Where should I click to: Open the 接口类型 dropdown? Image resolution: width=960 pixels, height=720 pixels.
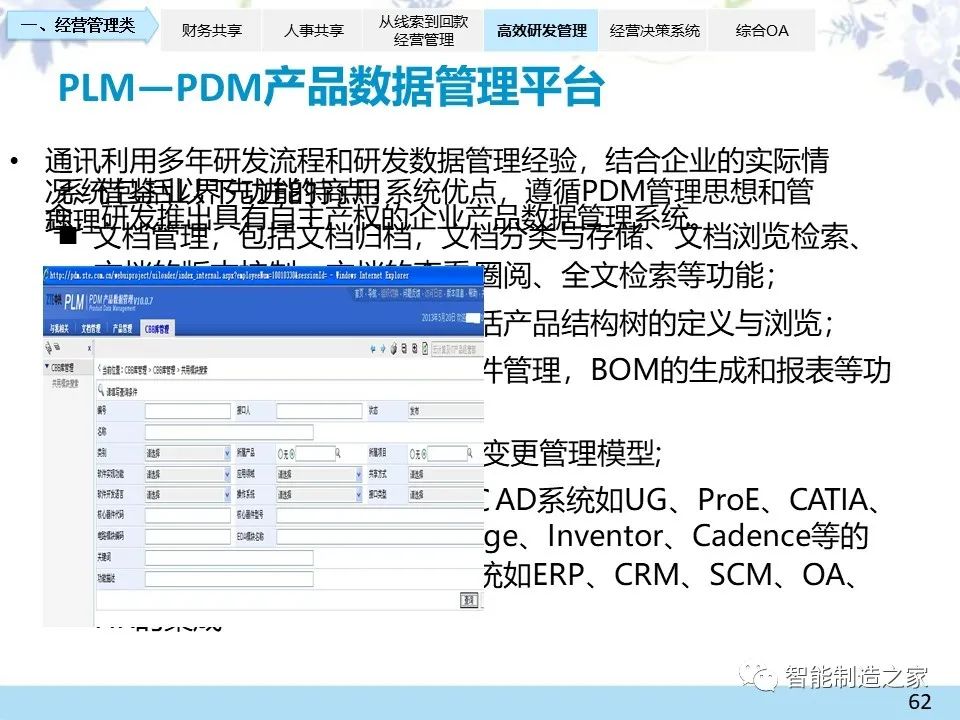[446, 495]
